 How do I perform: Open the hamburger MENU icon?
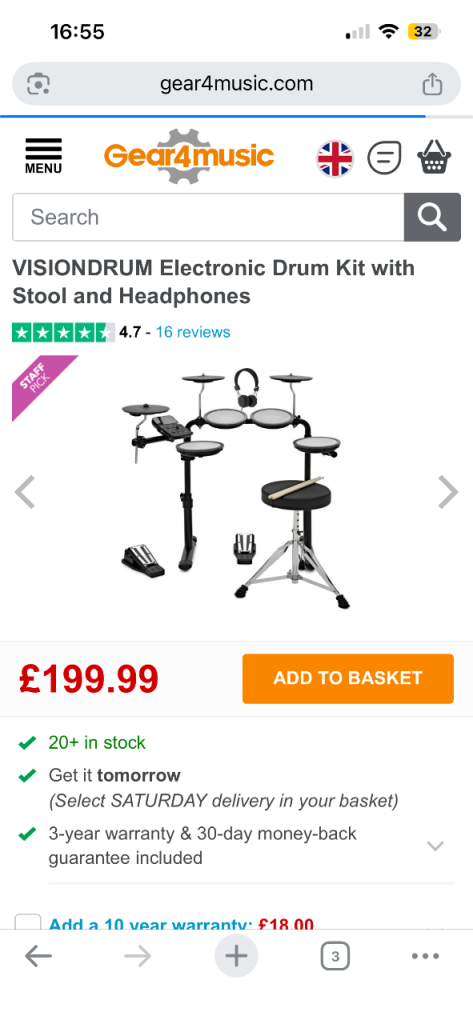pos(44,156)
